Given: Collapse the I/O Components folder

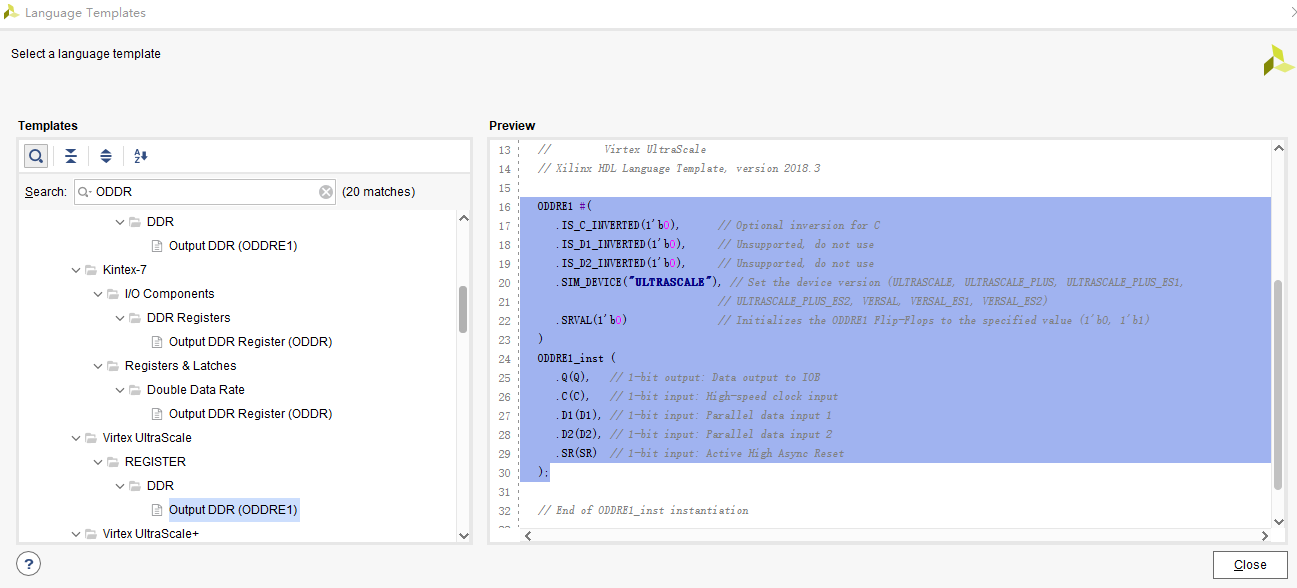Looking at the screenshot, I should coord(98,294).
